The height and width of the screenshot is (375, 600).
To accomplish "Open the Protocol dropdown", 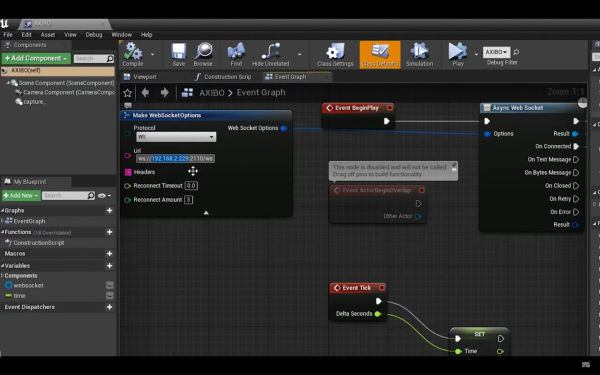I will point(176,137).
